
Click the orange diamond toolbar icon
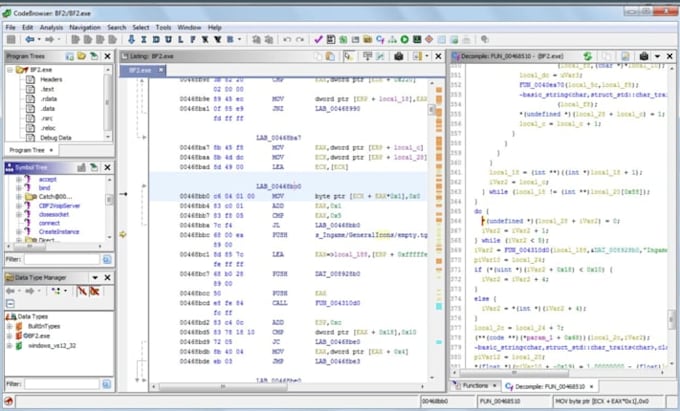coord(429,39)
